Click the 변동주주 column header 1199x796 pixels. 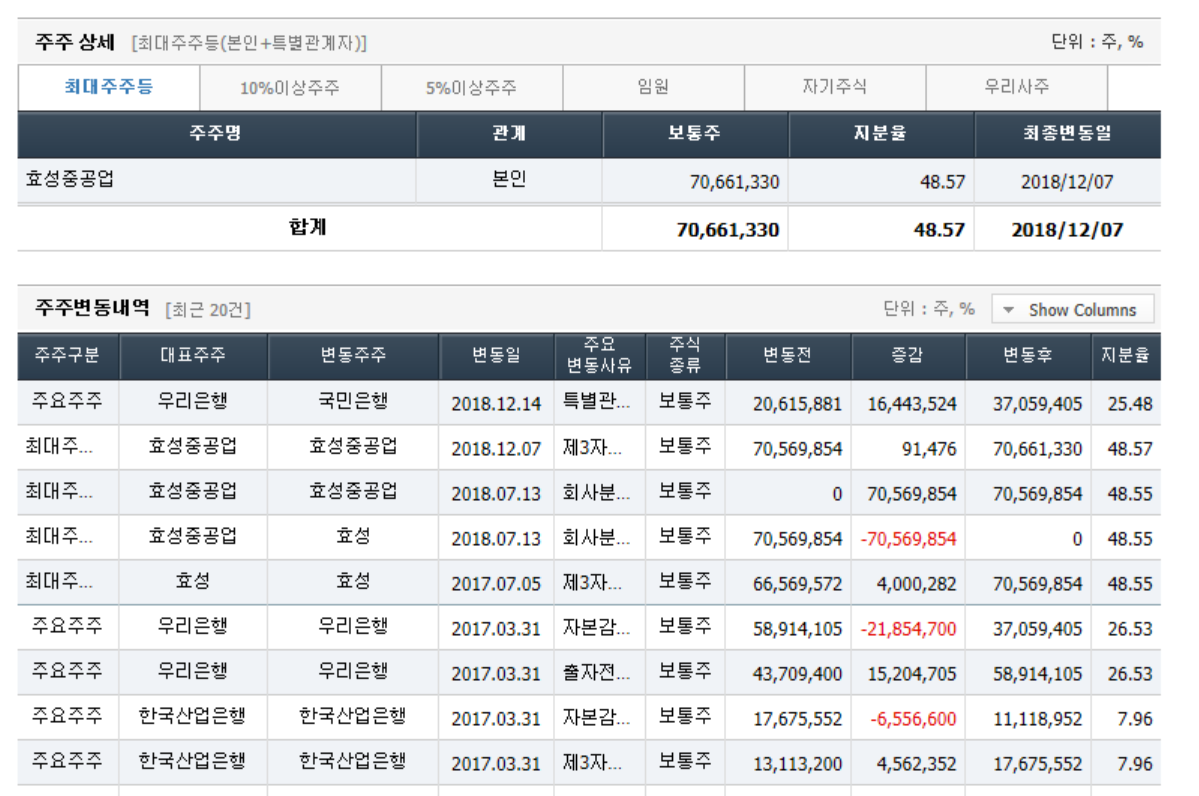(x=353, y=356)
